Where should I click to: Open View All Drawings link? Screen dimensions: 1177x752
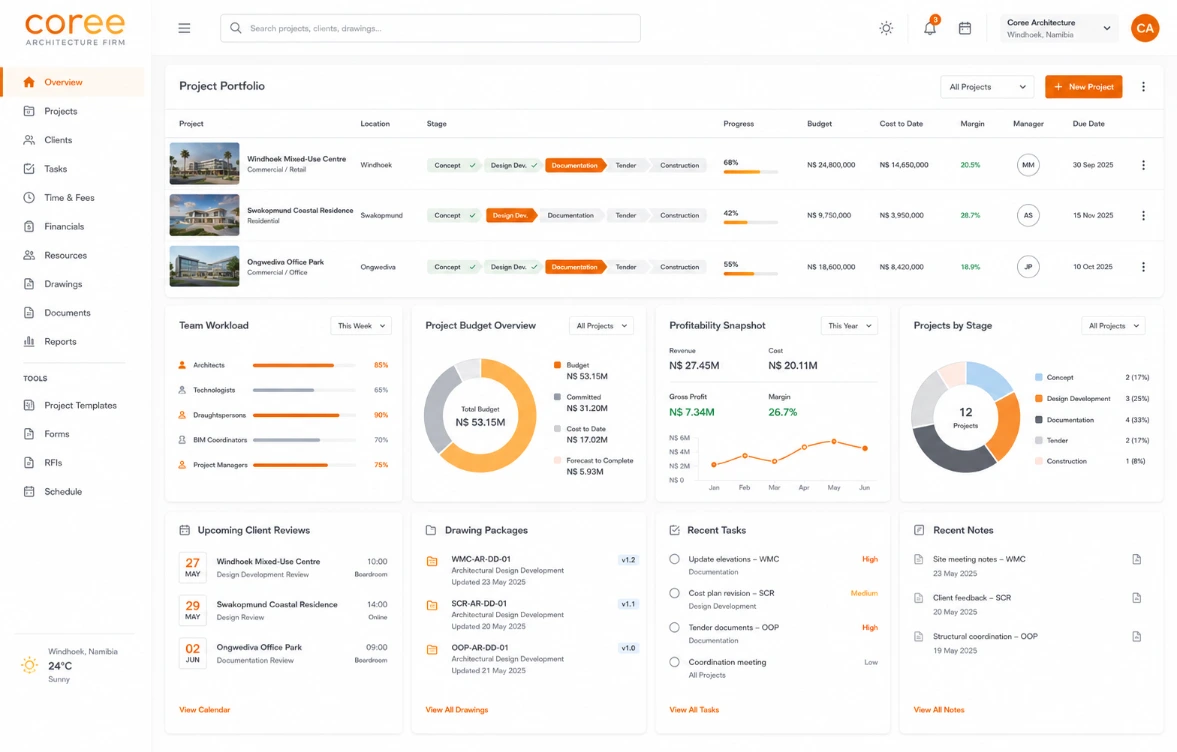[x=456, y=709]
